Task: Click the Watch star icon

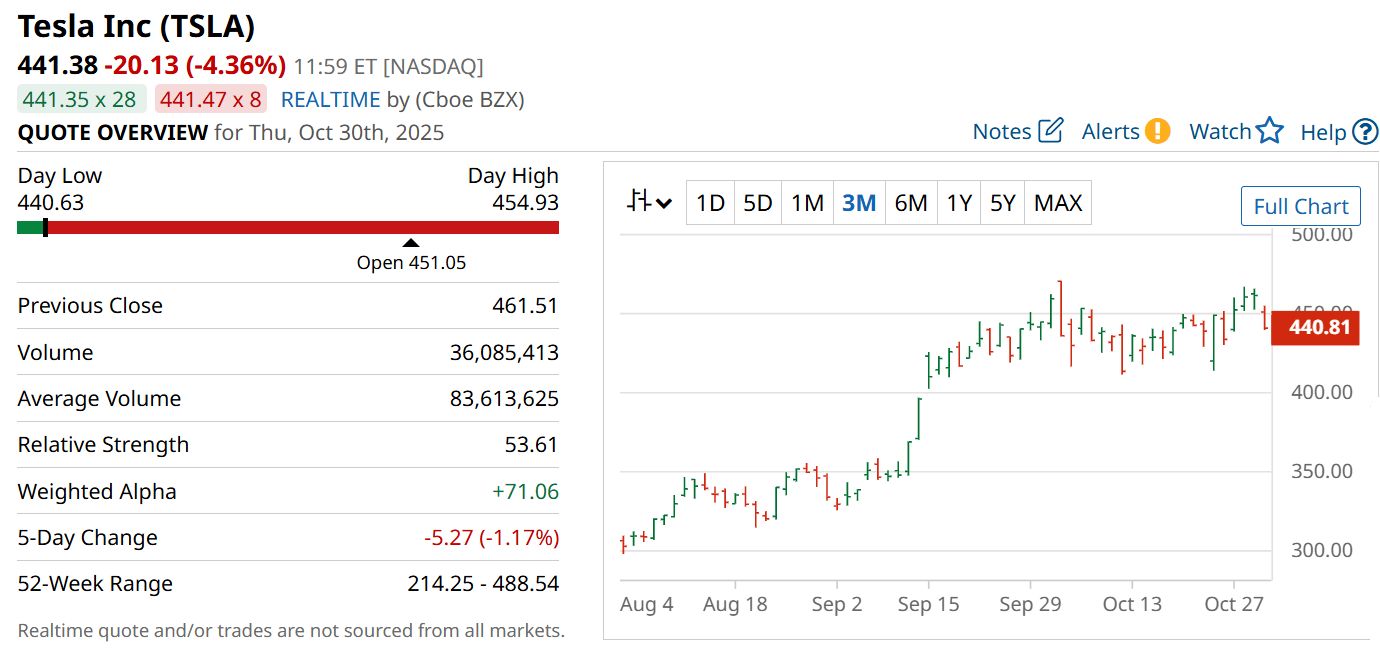Action: (1270, 131)
